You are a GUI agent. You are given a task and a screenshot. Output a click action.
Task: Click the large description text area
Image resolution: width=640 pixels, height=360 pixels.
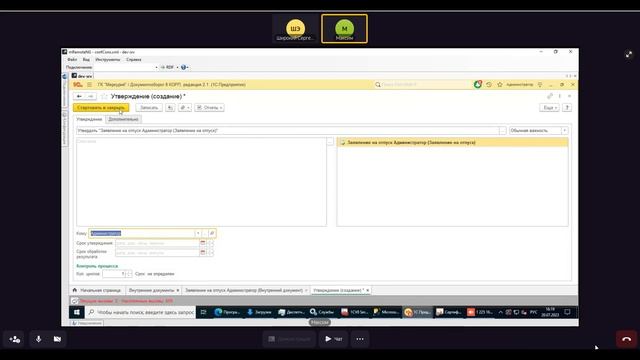point(201,182)
